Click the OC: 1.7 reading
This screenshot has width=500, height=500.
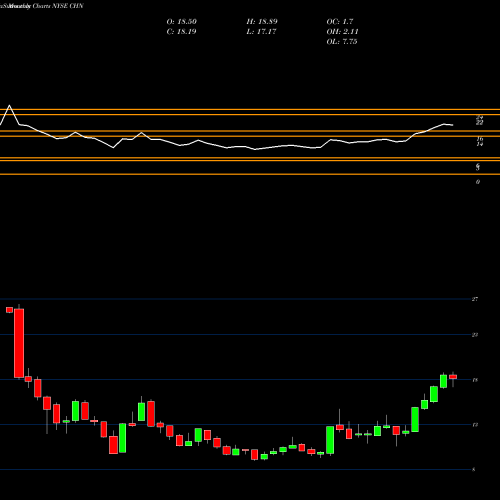[340, 22]
